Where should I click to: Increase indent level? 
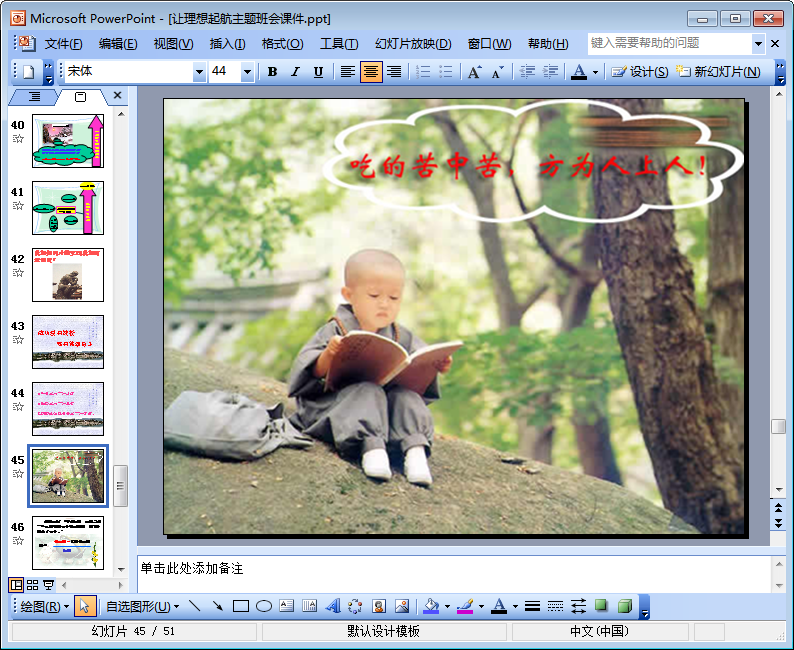(x=550, y=72)
